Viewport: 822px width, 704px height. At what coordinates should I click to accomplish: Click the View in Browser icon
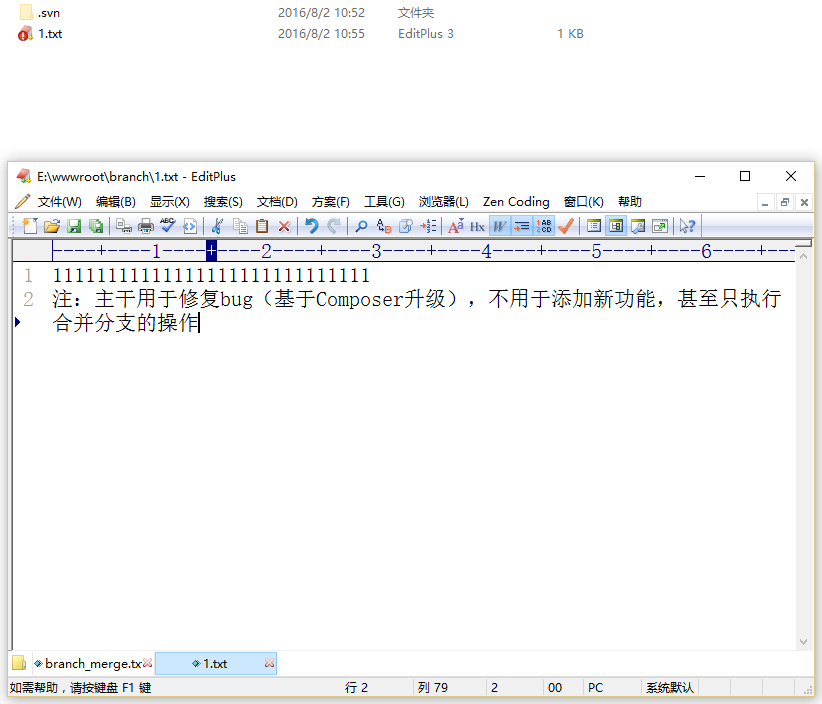click(x=190, y=226)
